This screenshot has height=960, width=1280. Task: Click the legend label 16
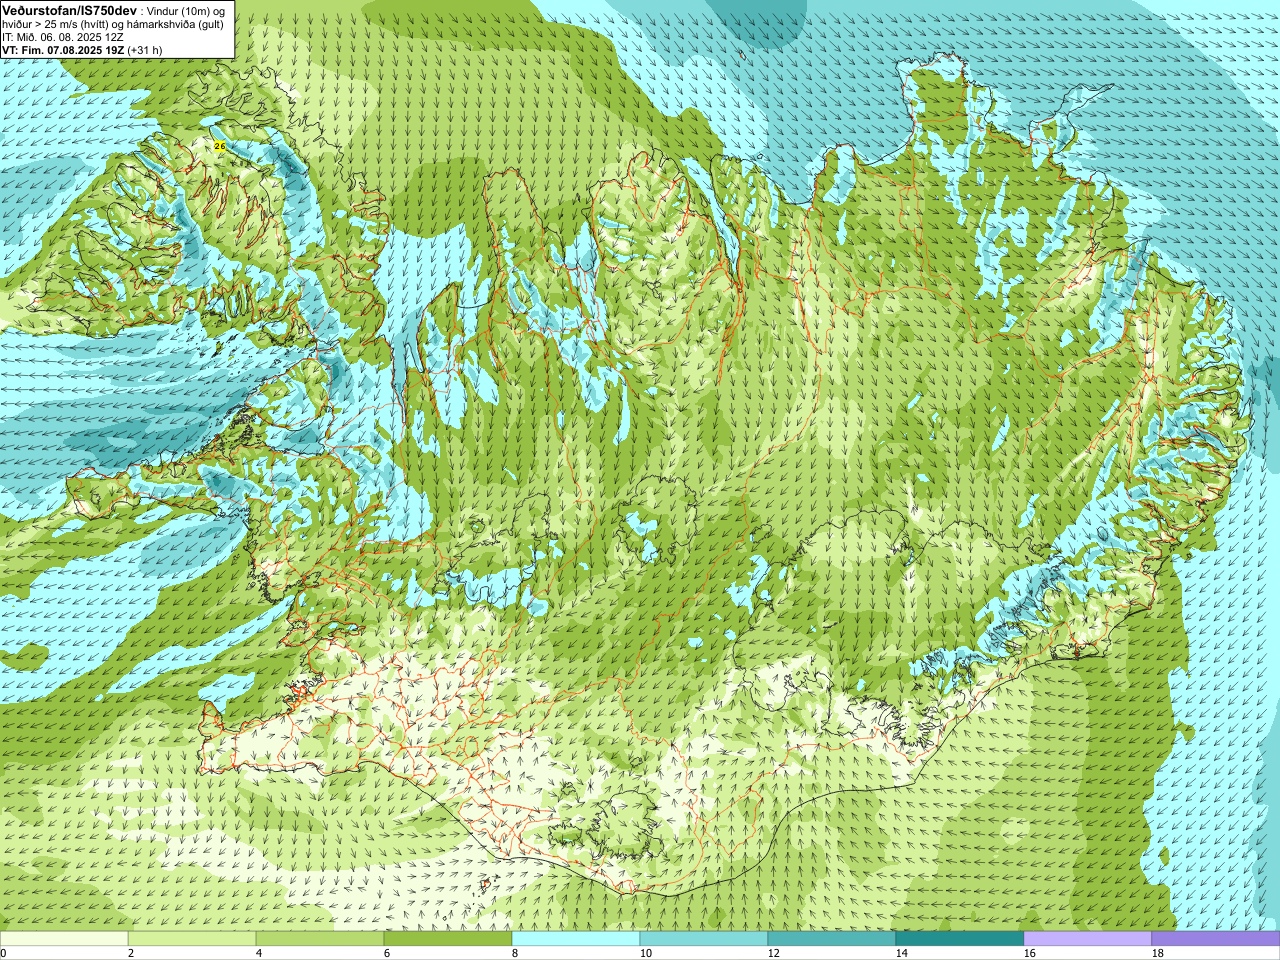1029,953
